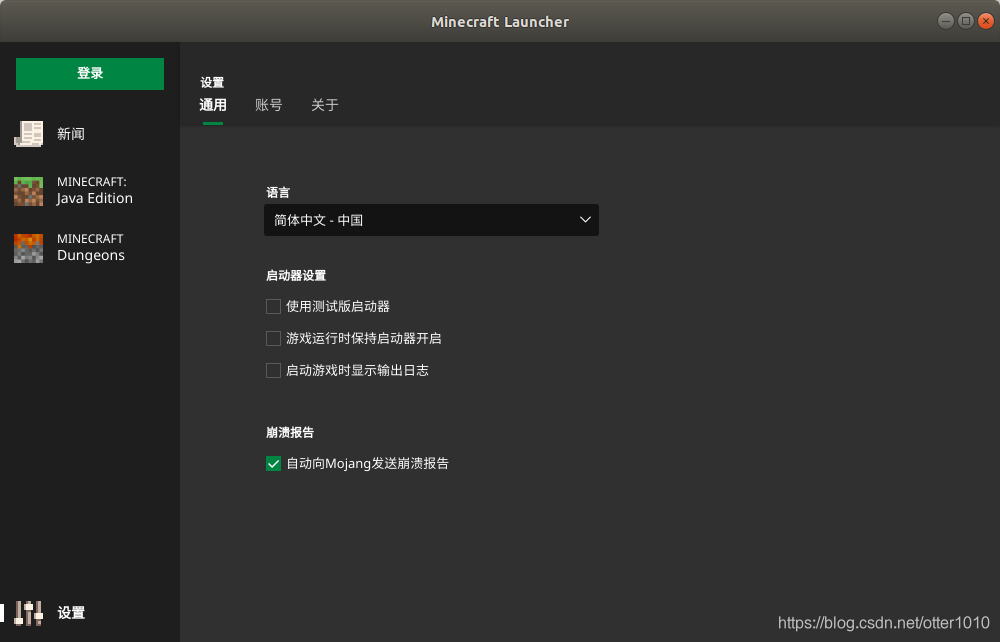The image size is (1000, 642).
Task: Click the 自动向Mojang发送崩溃报告 label text
Action: 367,463
